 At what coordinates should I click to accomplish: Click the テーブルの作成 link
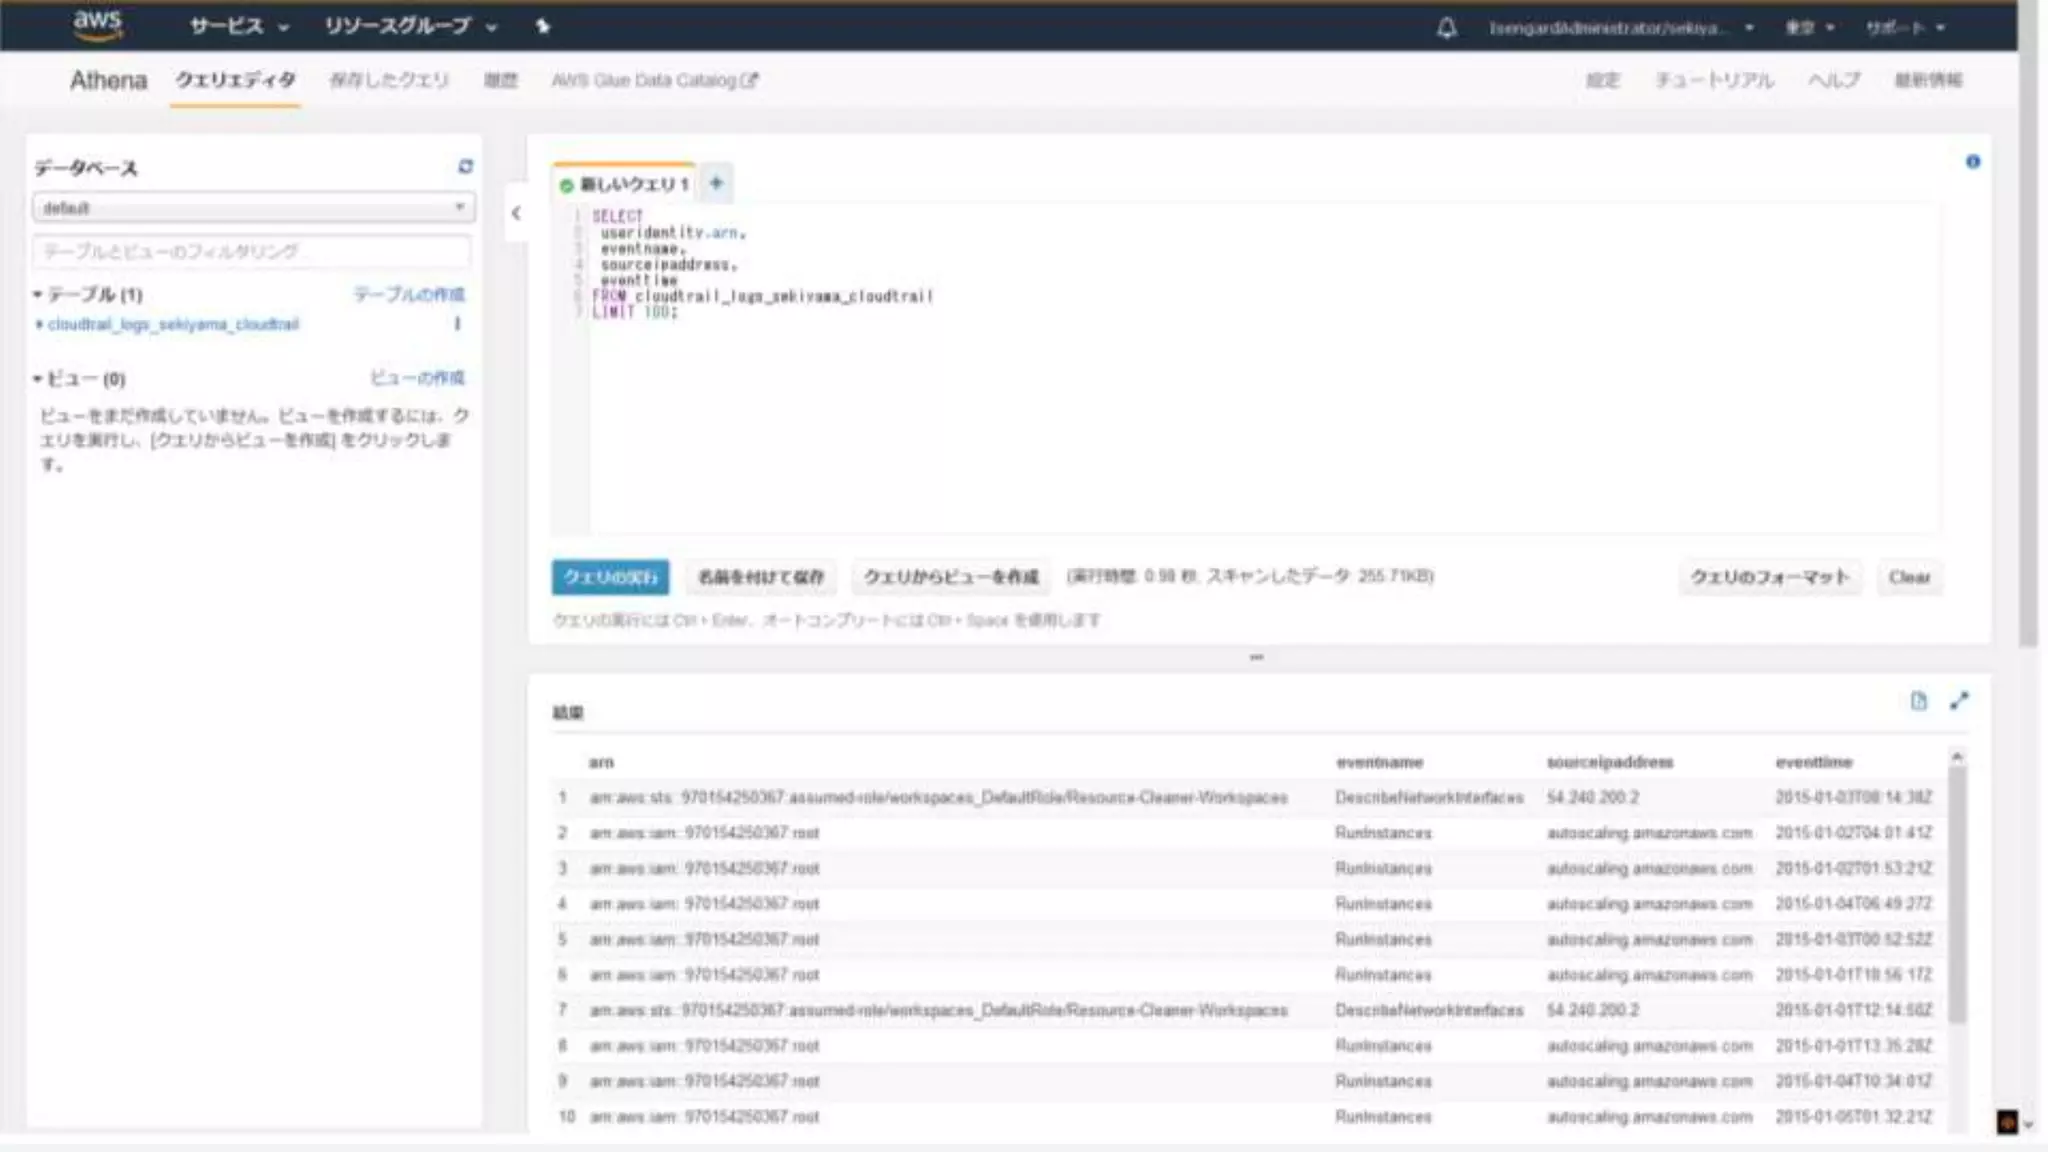pos(409,294)
